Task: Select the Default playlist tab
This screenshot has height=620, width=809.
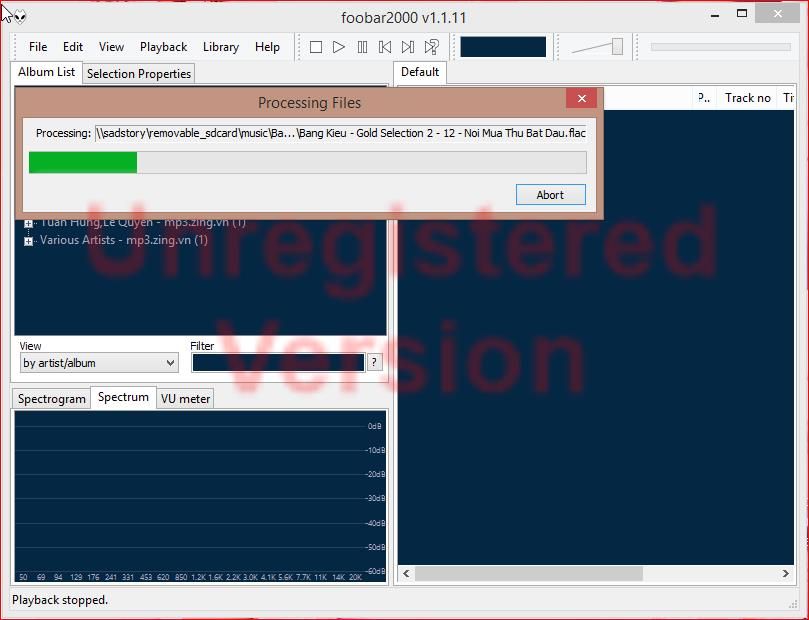Action: [420, 72]
